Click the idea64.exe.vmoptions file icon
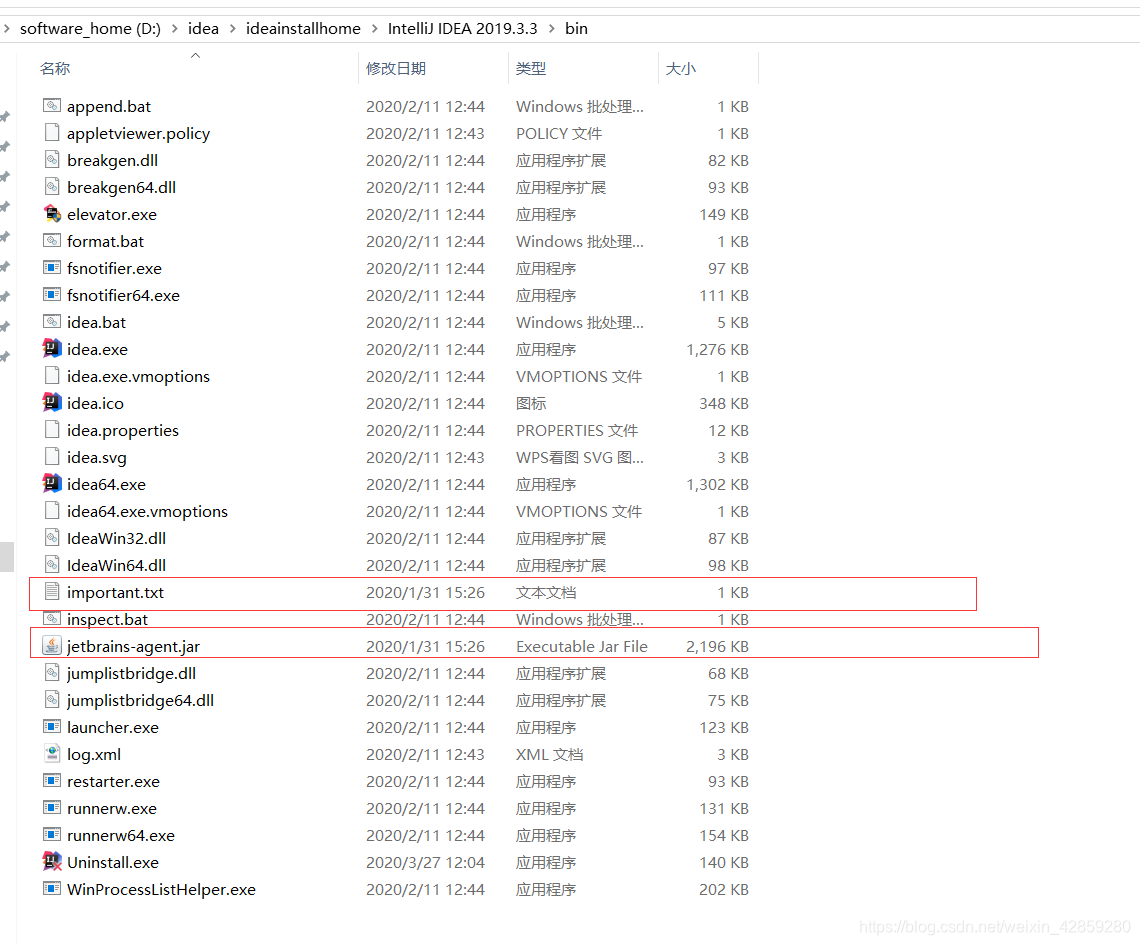Viewport: 1140px width, 945px height. pos(52,510)
